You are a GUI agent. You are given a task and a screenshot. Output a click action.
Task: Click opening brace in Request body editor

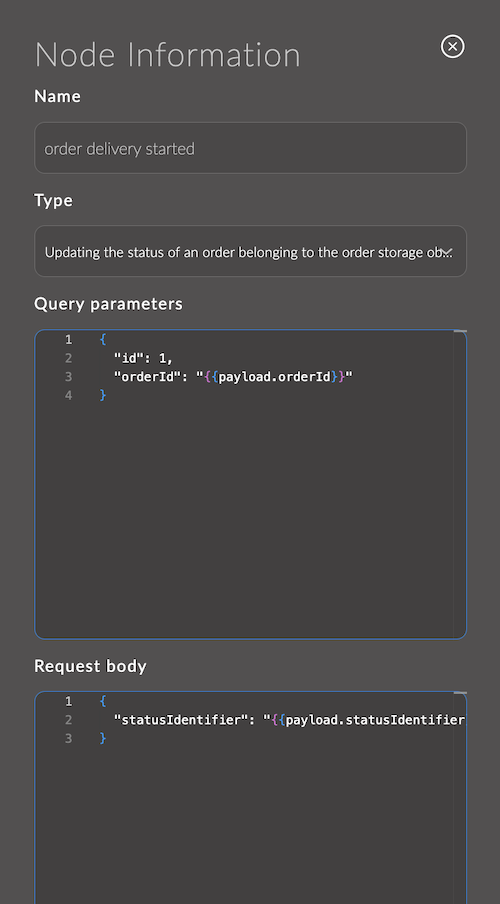tap(103, 701)
